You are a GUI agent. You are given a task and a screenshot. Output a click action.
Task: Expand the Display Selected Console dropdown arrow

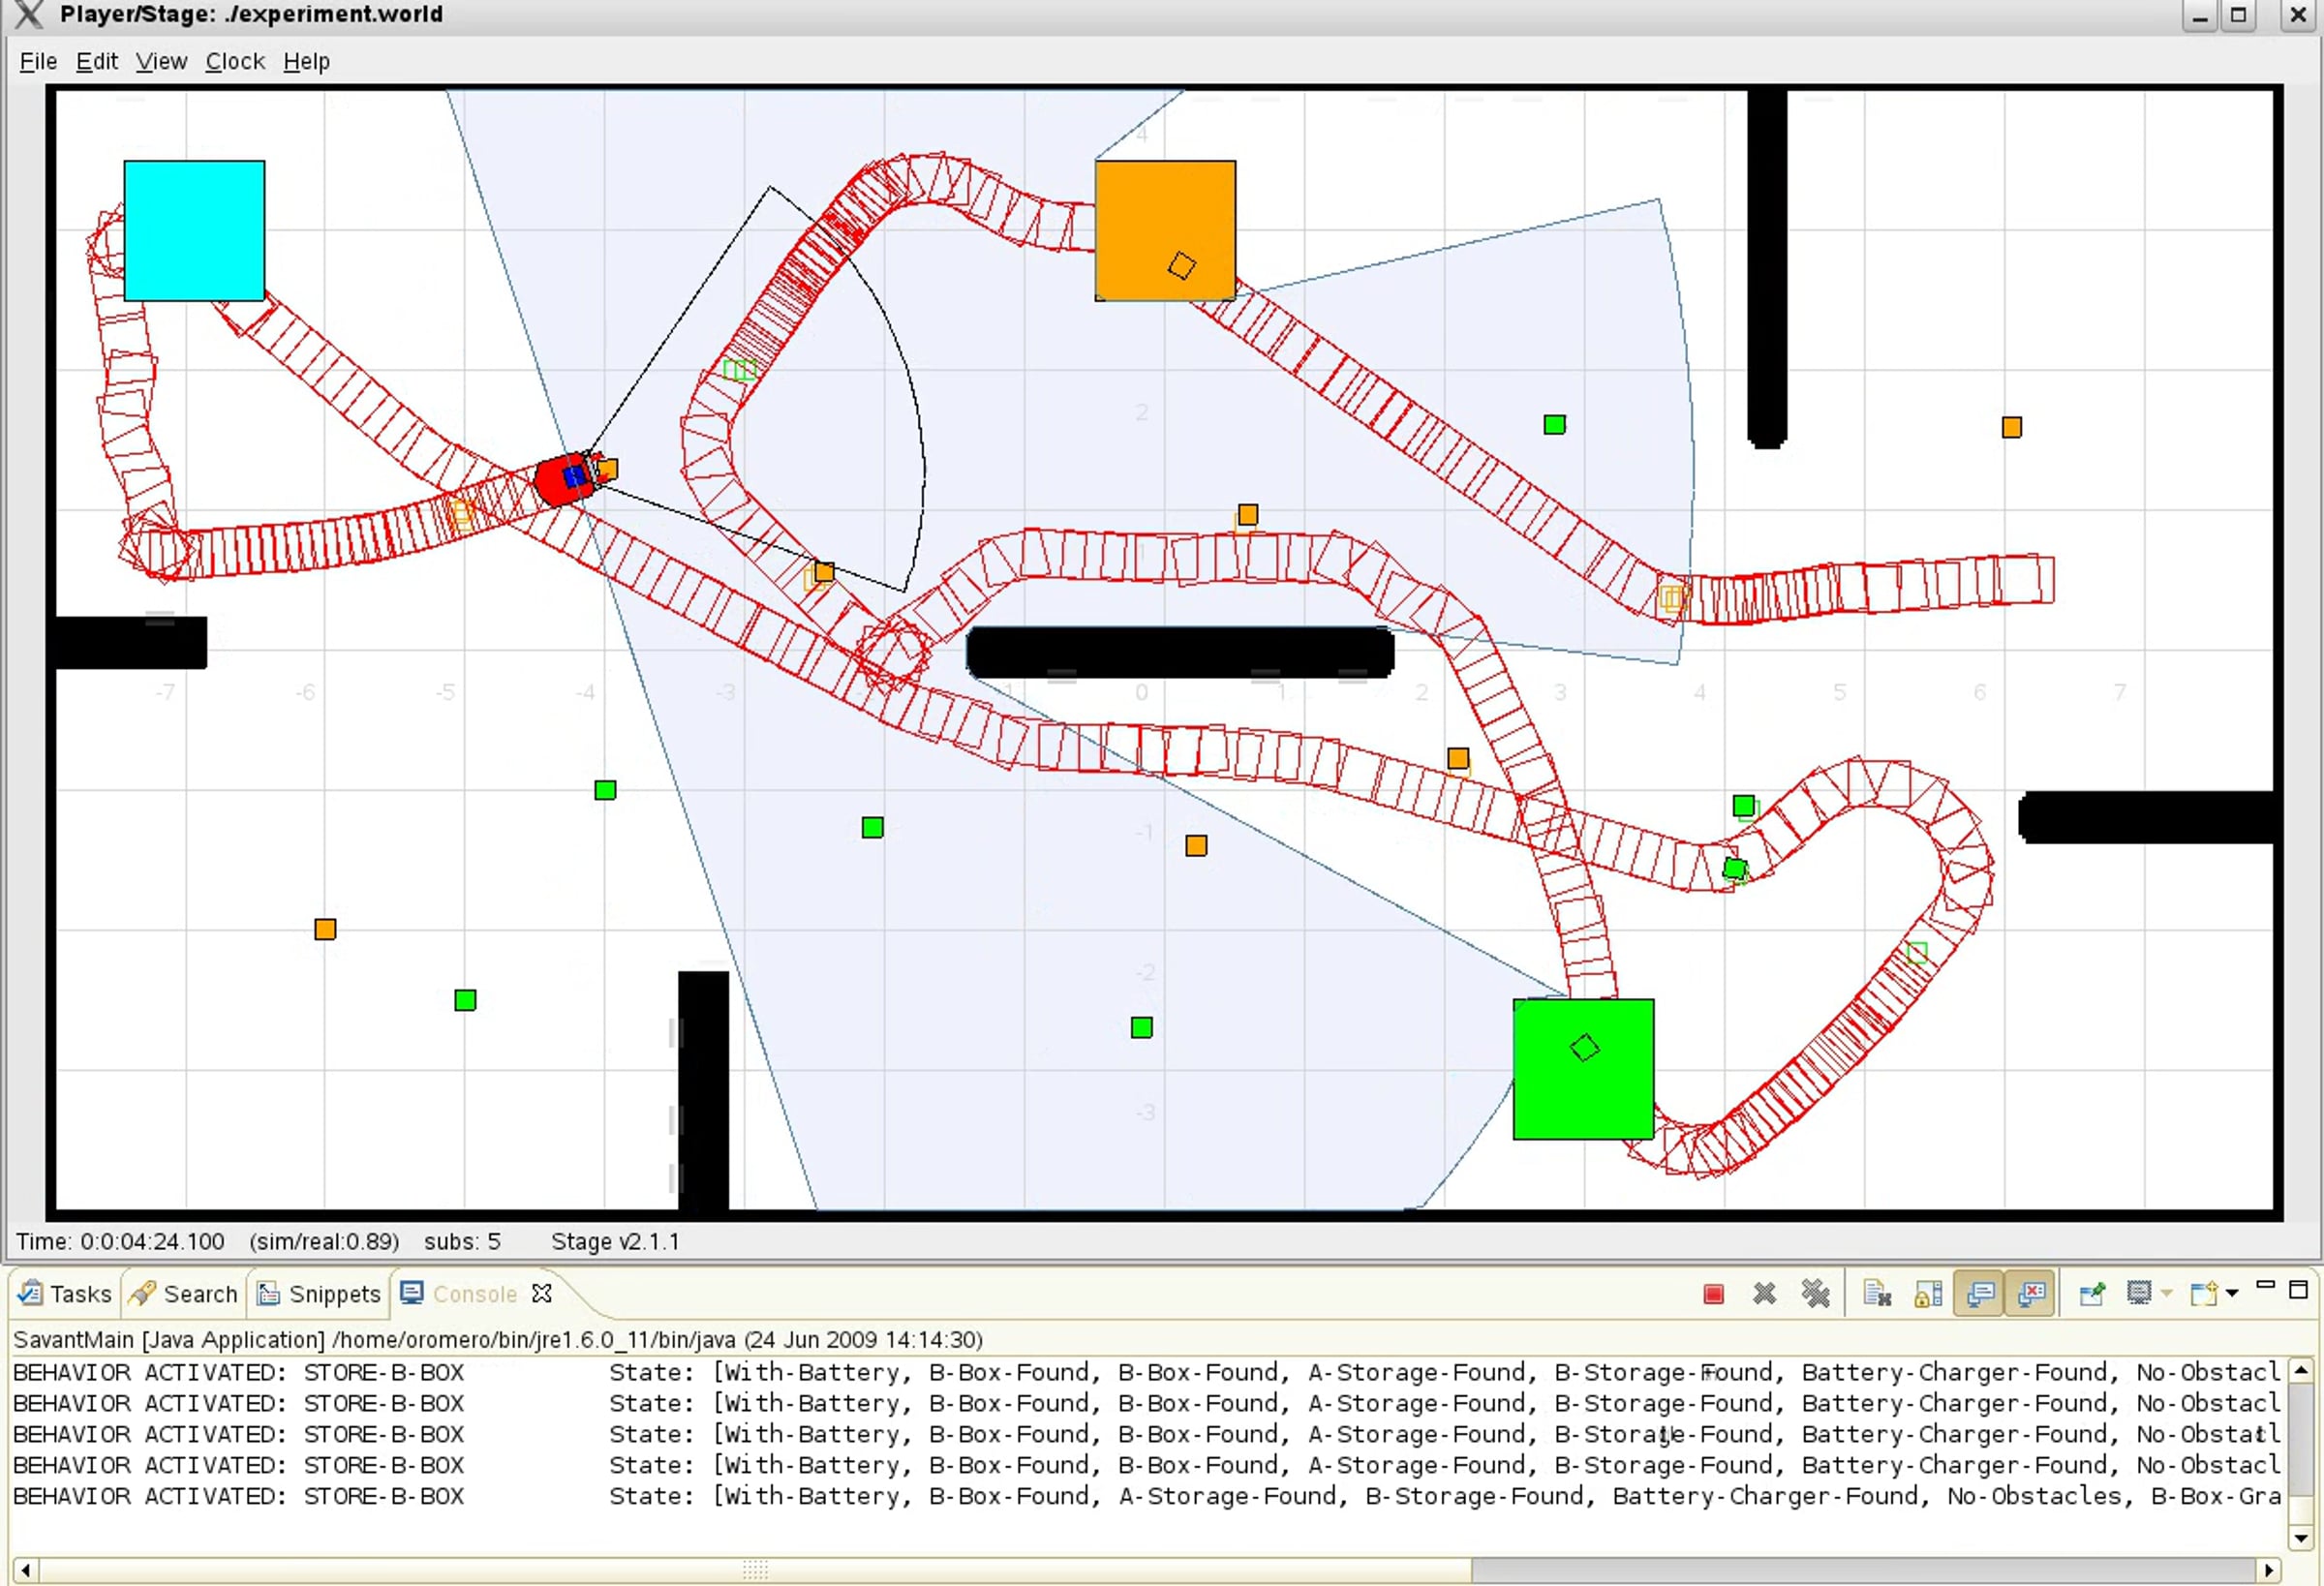[2166, 1294]
